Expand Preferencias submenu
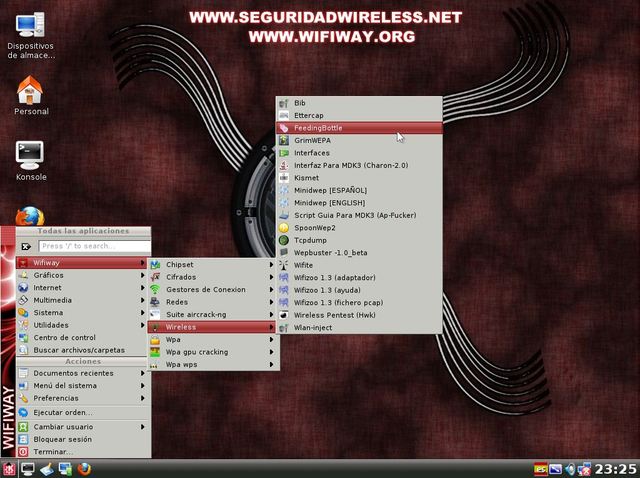This screenshot has width=640, height=478. point(82,398)
